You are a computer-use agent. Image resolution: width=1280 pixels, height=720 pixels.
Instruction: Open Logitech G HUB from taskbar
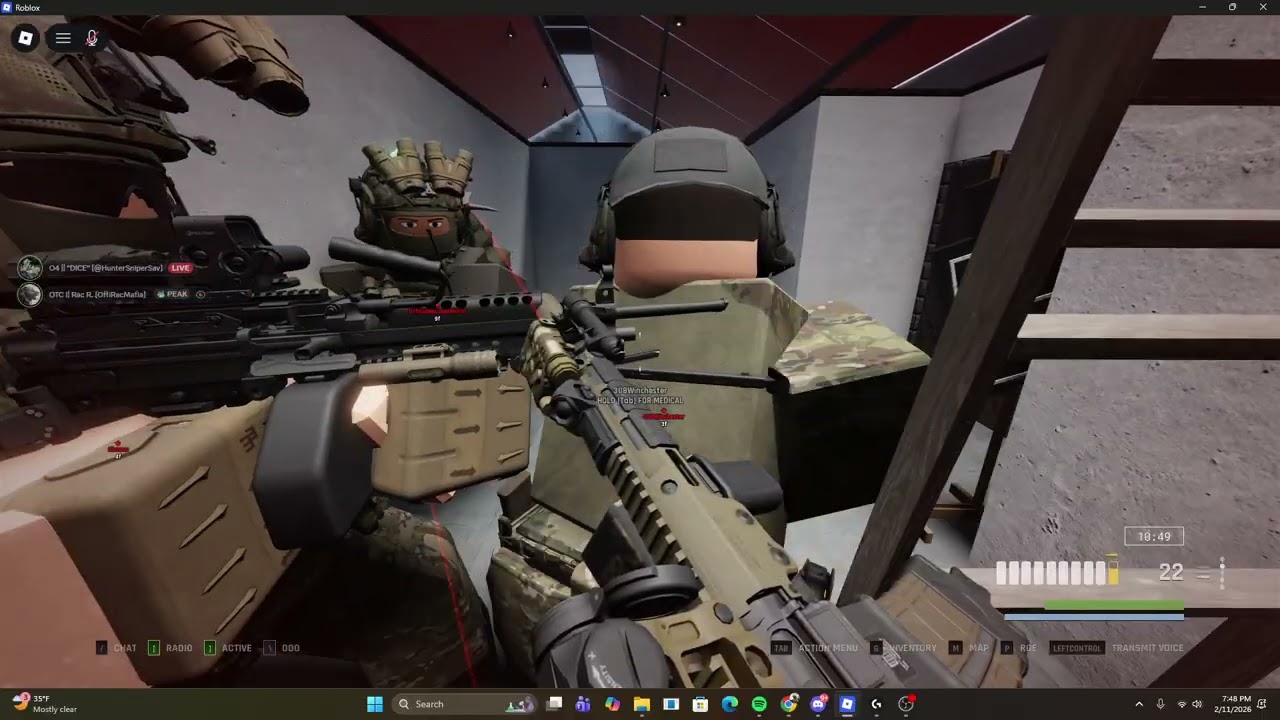877,704
